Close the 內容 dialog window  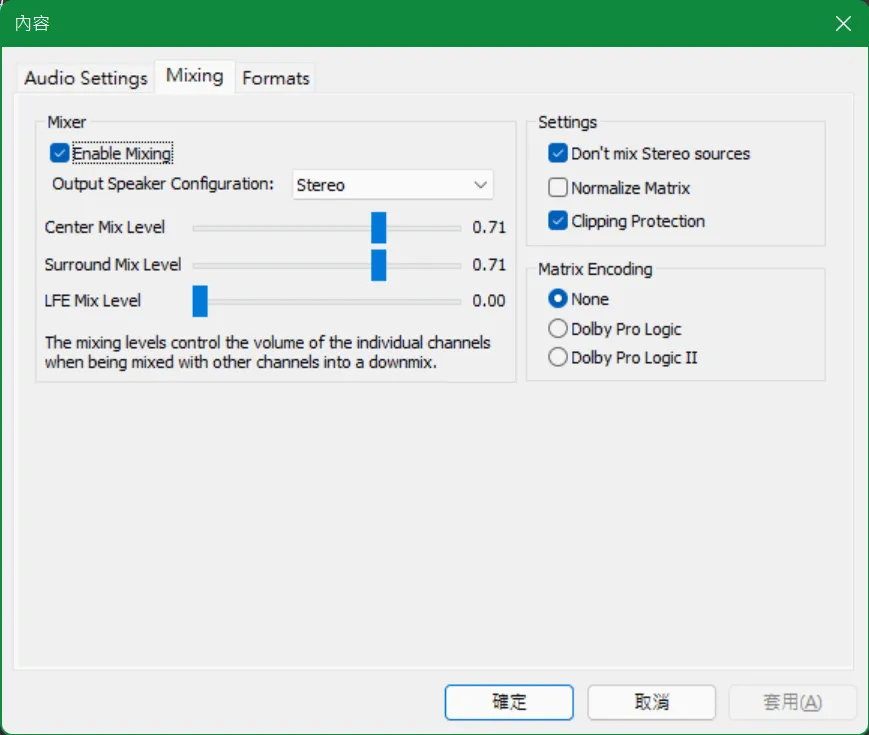point(843,23)
